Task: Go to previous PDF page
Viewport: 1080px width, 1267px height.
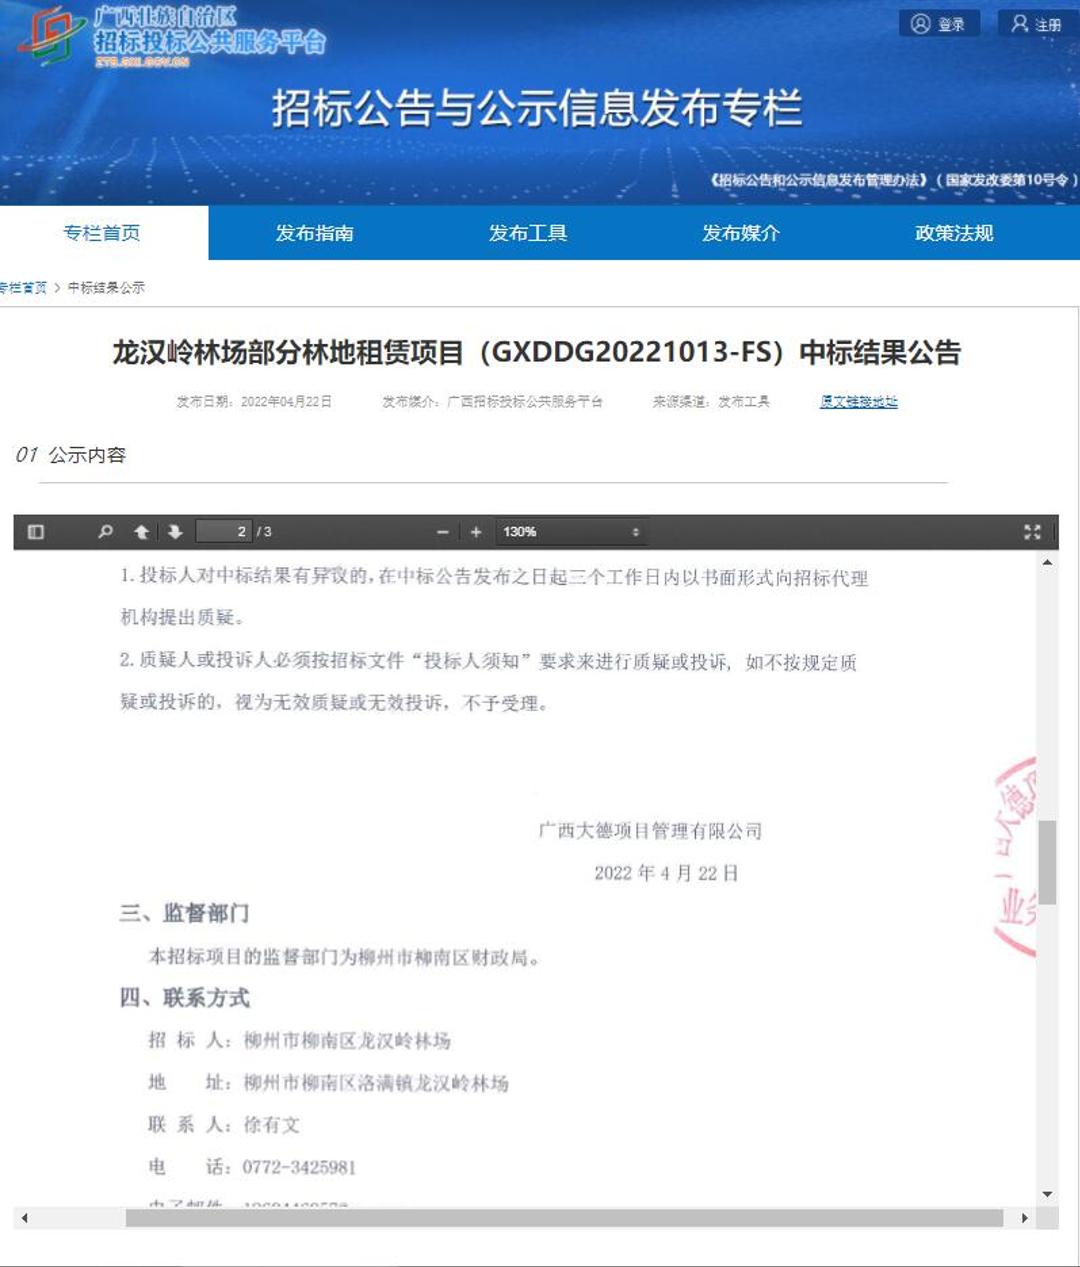Action: [x=141, y=532]
